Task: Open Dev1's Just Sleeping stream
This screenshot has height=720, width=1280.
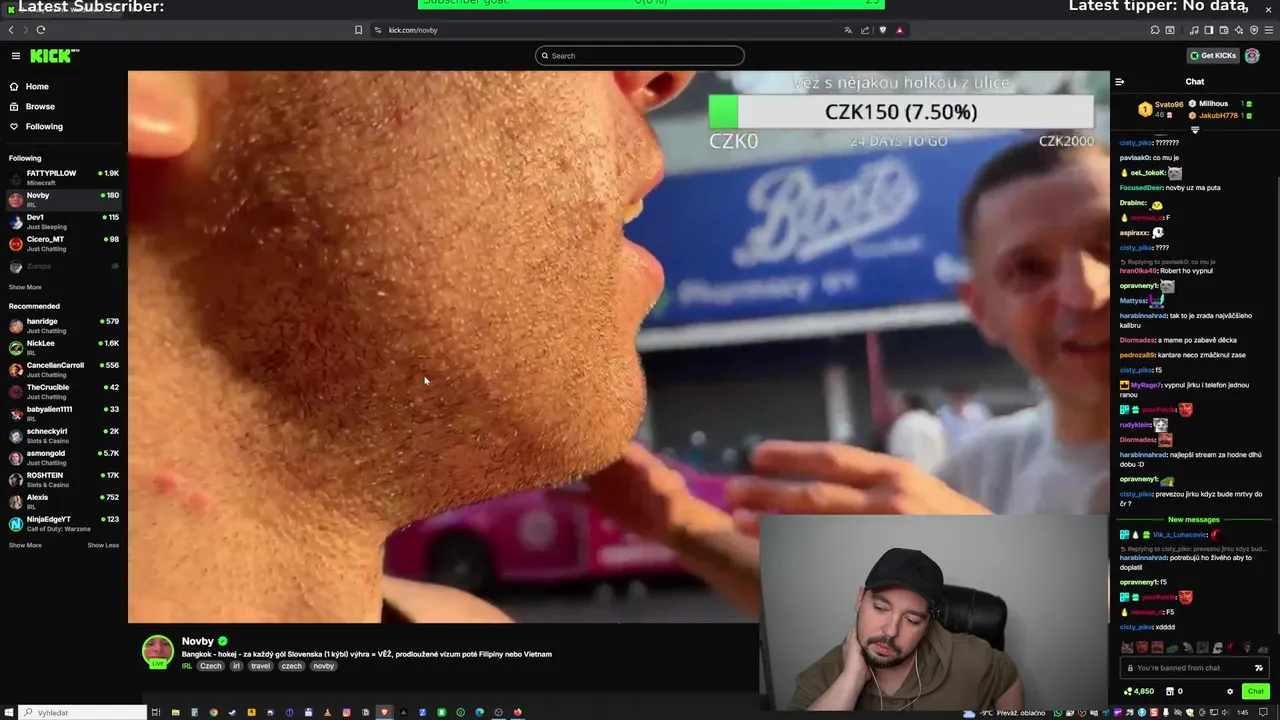Action: [64, 221]
